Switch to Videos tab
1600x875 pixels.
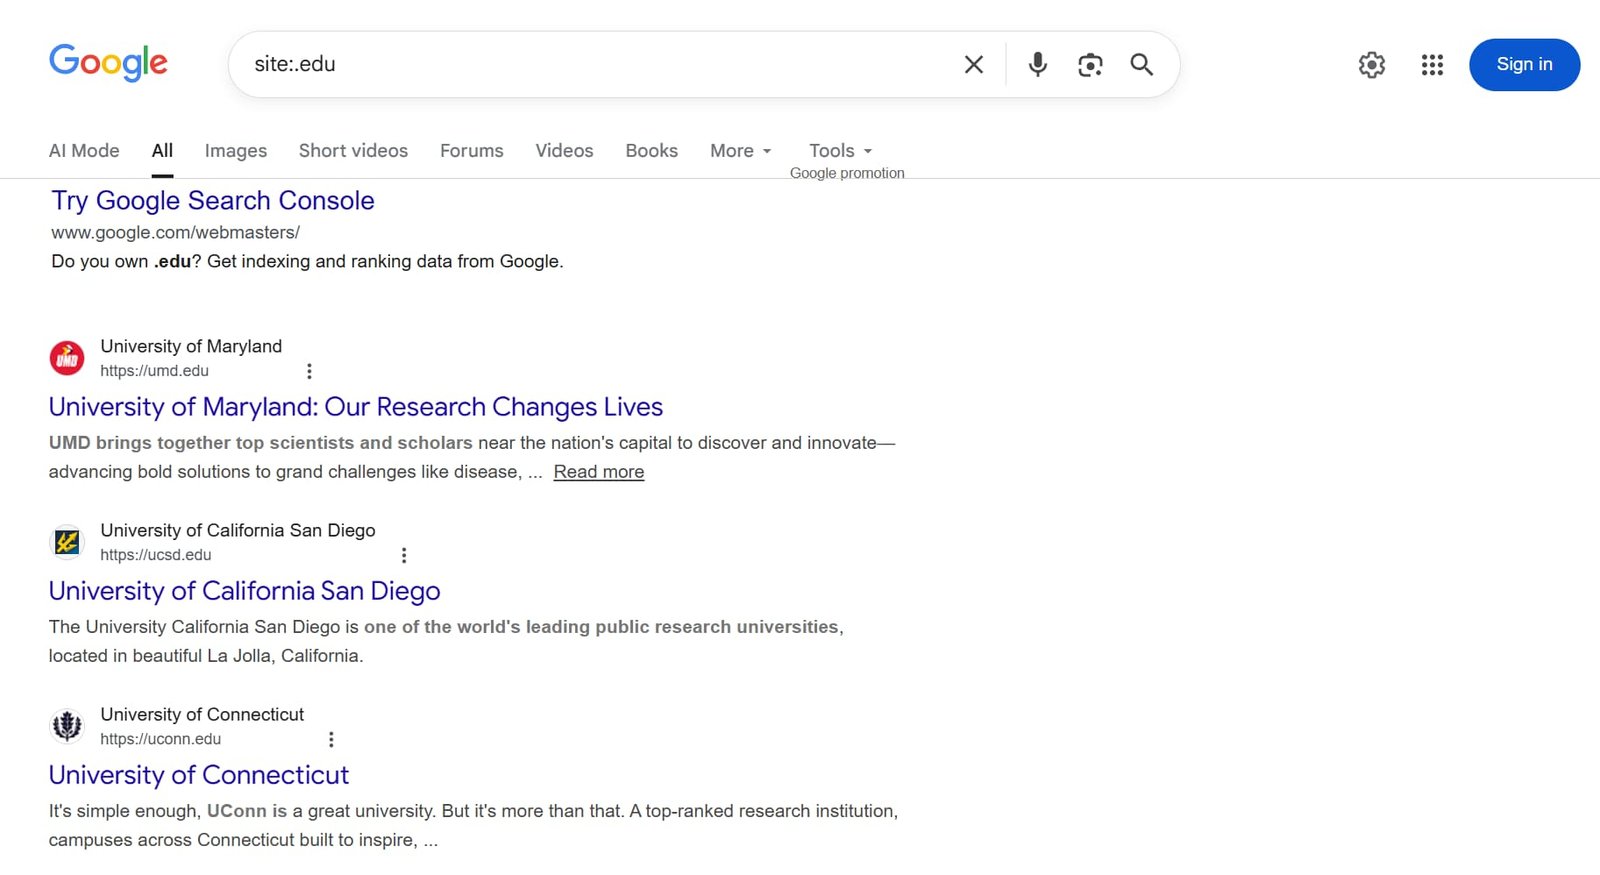tap(564, 151)
